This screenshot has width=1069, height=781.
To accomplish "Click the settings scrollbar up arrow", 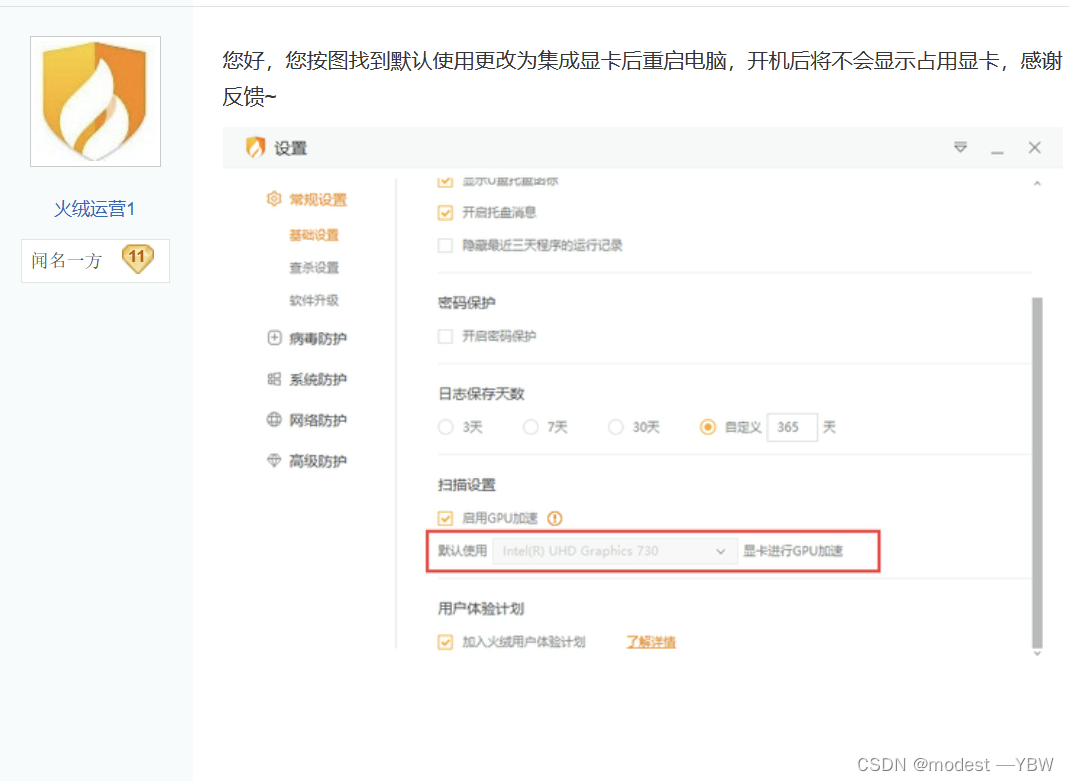I will point(1037,183).
